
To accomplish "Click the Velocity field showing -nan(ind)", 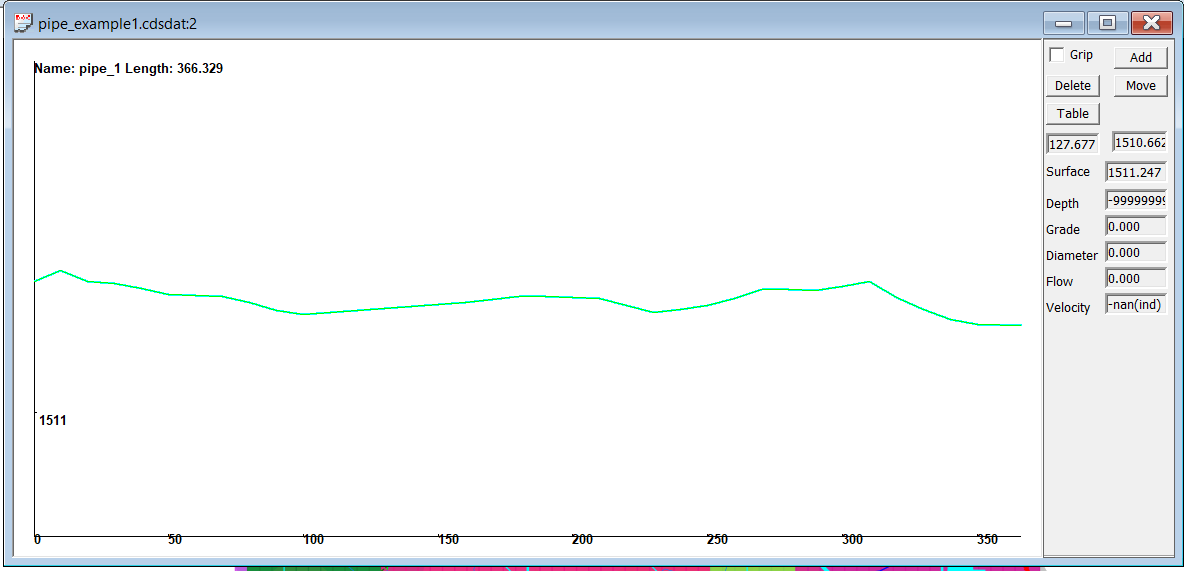I will click(x=1135, y=305).
